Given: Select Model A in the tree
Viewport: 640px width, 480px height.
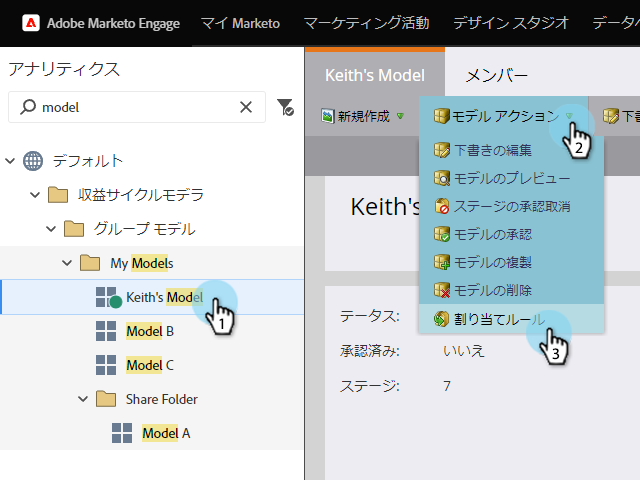Looking at the screenshot, I should click(x=166, y=433).
